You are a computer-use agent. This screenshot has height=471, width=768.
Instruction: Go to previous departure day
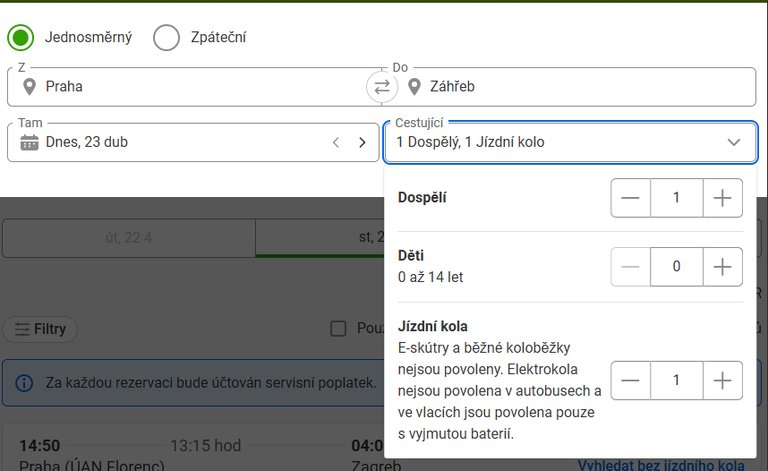pyautogui.click(x=337, y=142)
